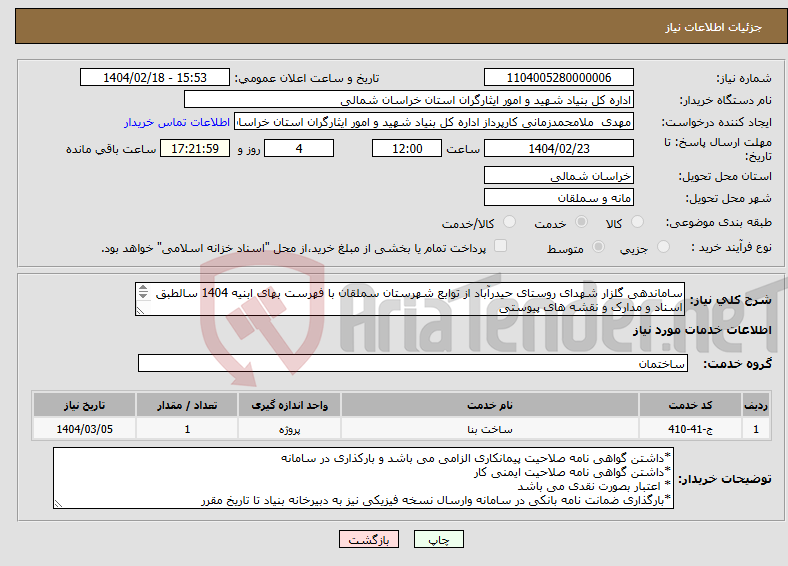
Task: Click scroll-up arrow in شرح کلی نیاز box
Action: (x=143, y=288)
